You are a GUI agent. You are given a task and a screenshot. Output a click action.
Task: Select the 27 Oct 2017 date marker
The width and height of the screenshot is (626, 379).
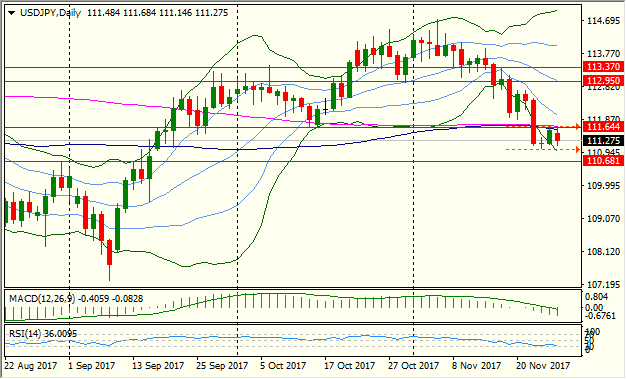pyautogui.click(x=414, y=365)
